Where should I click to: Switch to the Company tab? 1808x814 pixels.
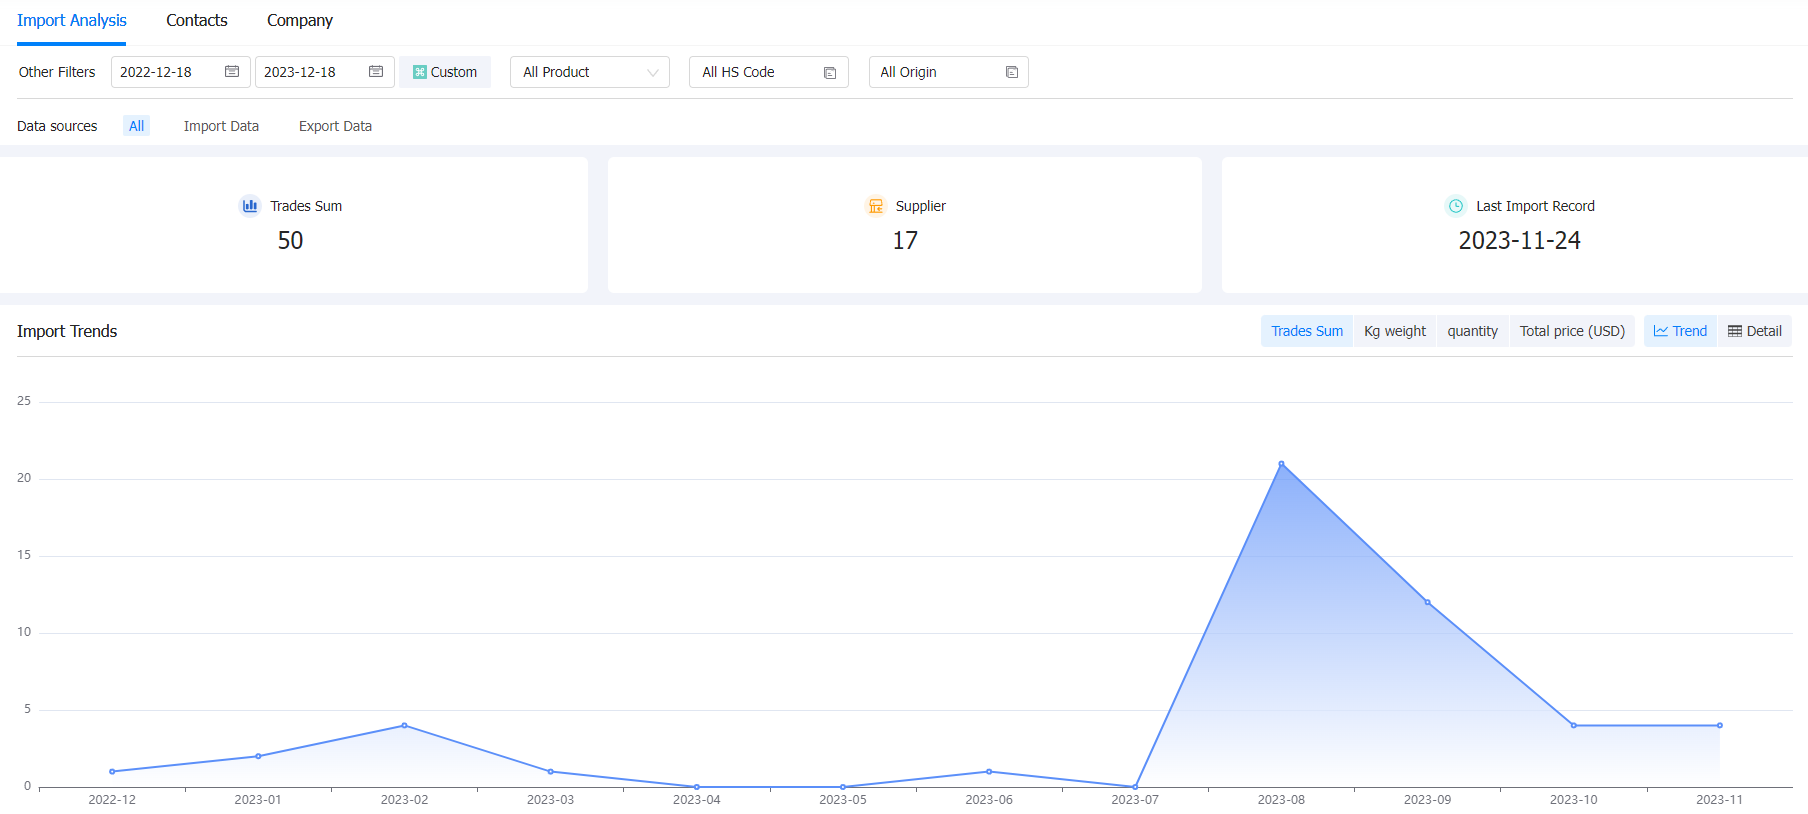coord(300,20)
